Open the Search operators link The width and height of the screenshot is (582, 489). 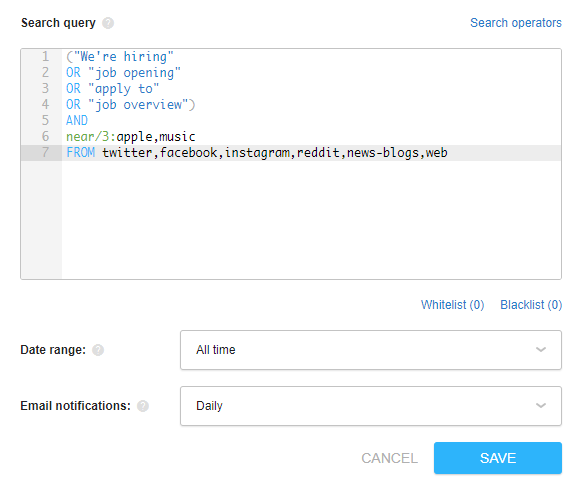coord(516,23)
